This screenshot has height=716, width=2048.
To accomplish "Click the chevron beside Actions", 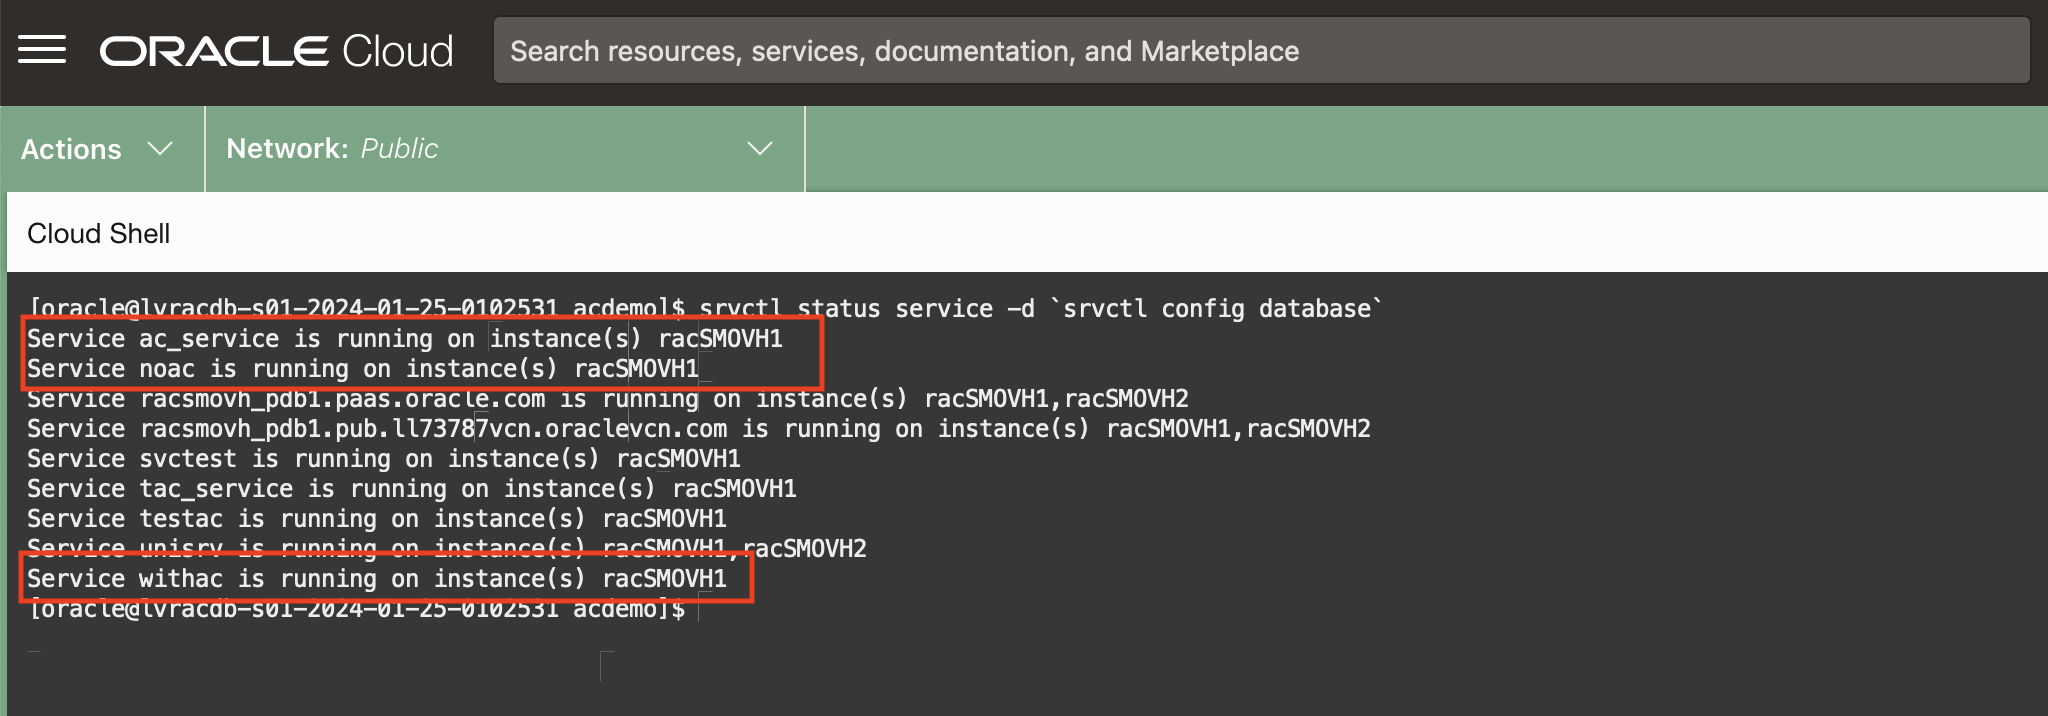I will pyautogui.click(x=160, y=149).
